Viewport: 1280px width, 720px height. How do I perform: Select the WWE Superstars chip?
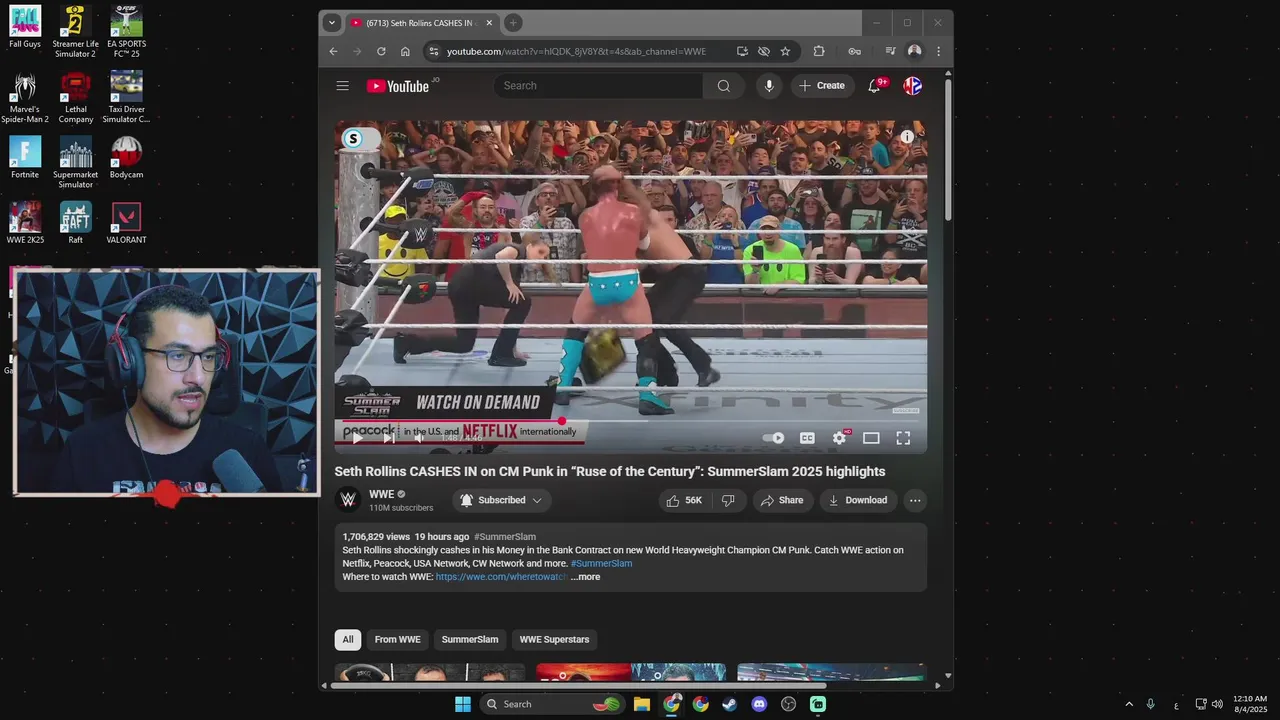click(554, 640)
